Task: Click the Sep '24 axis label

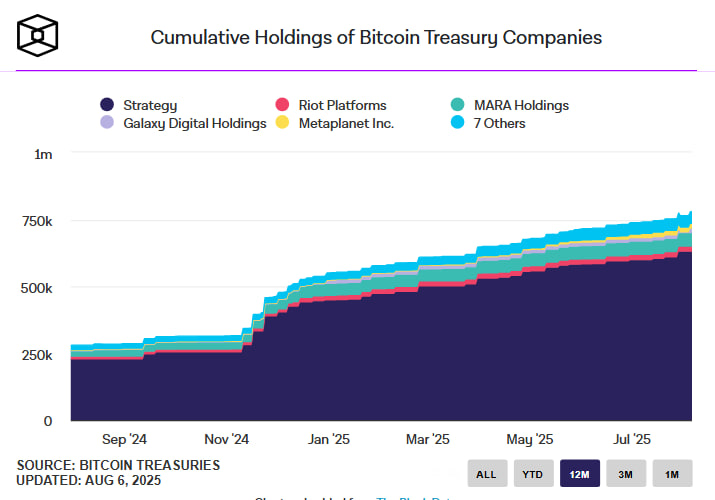Action: pos(125,439)
